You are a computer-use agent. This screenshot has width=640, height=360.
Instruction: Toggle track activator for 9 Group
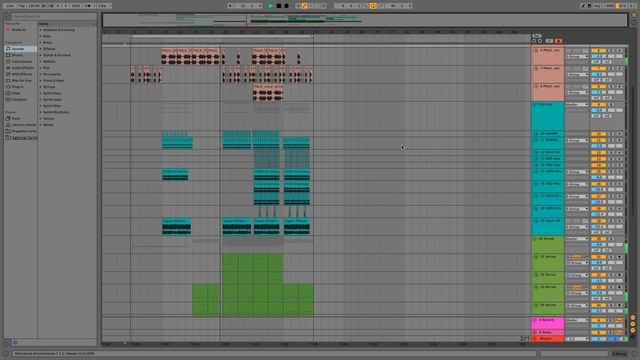pyautogui.click(x=598, y=104)
